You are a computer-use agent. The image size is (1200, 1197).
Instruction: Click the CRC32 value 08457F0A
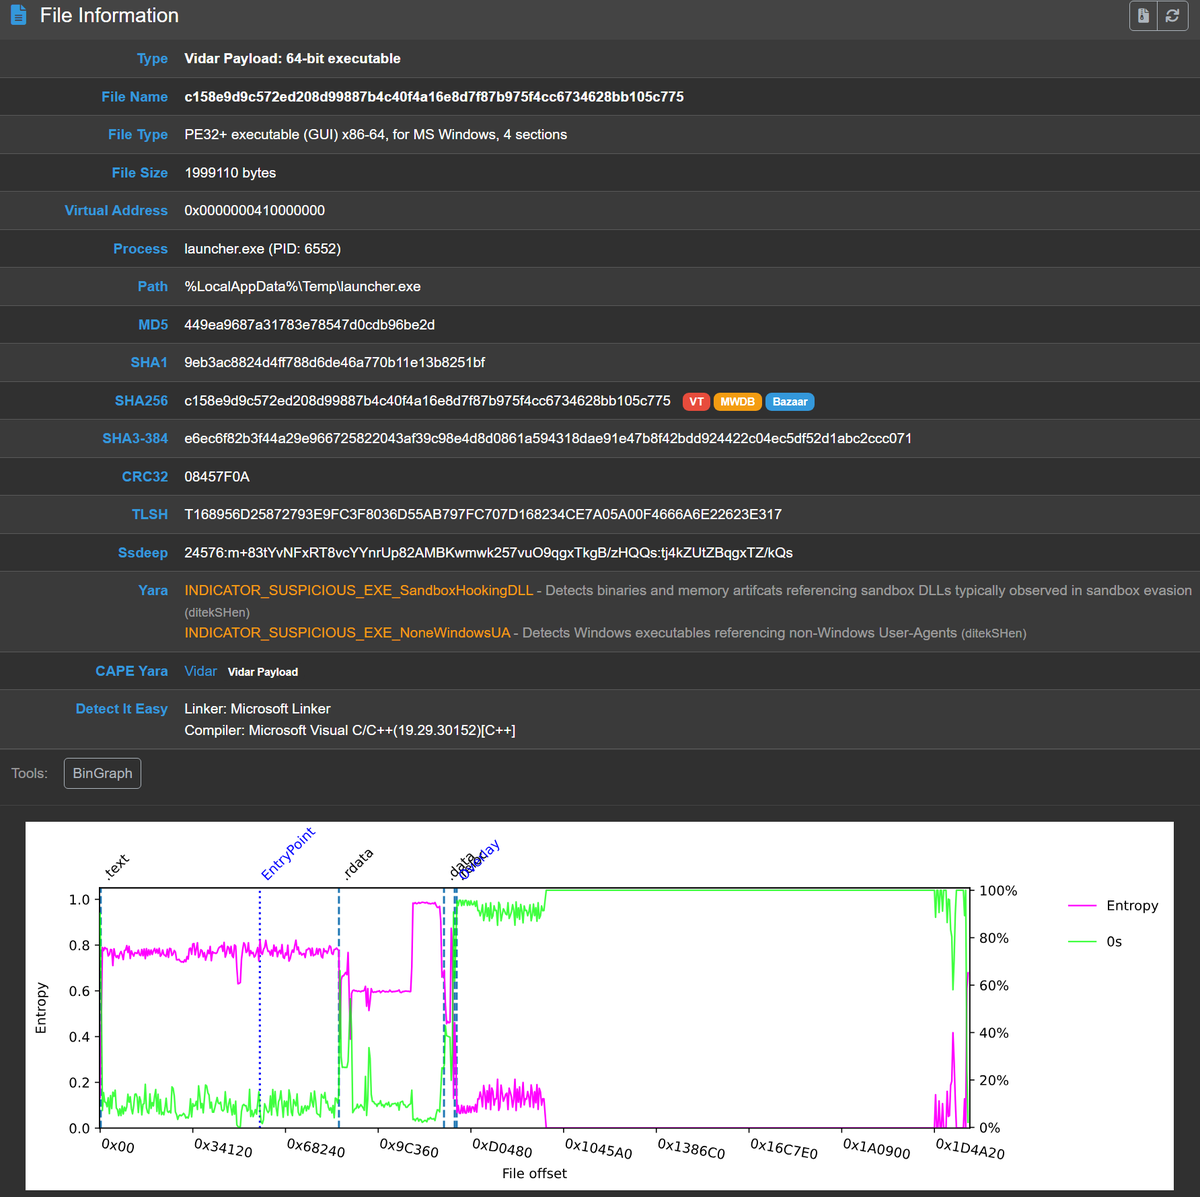(216, 477)
